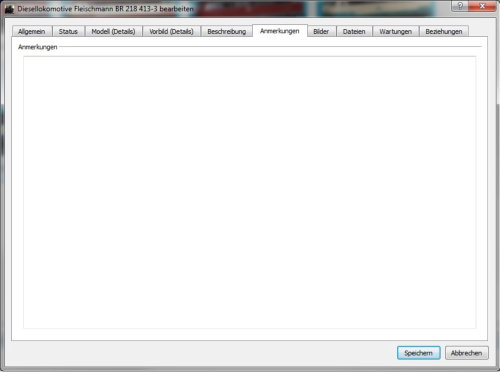Open the Beziehungen tab
The width and height of the screenshot is (500, 372).
(444, 31)
